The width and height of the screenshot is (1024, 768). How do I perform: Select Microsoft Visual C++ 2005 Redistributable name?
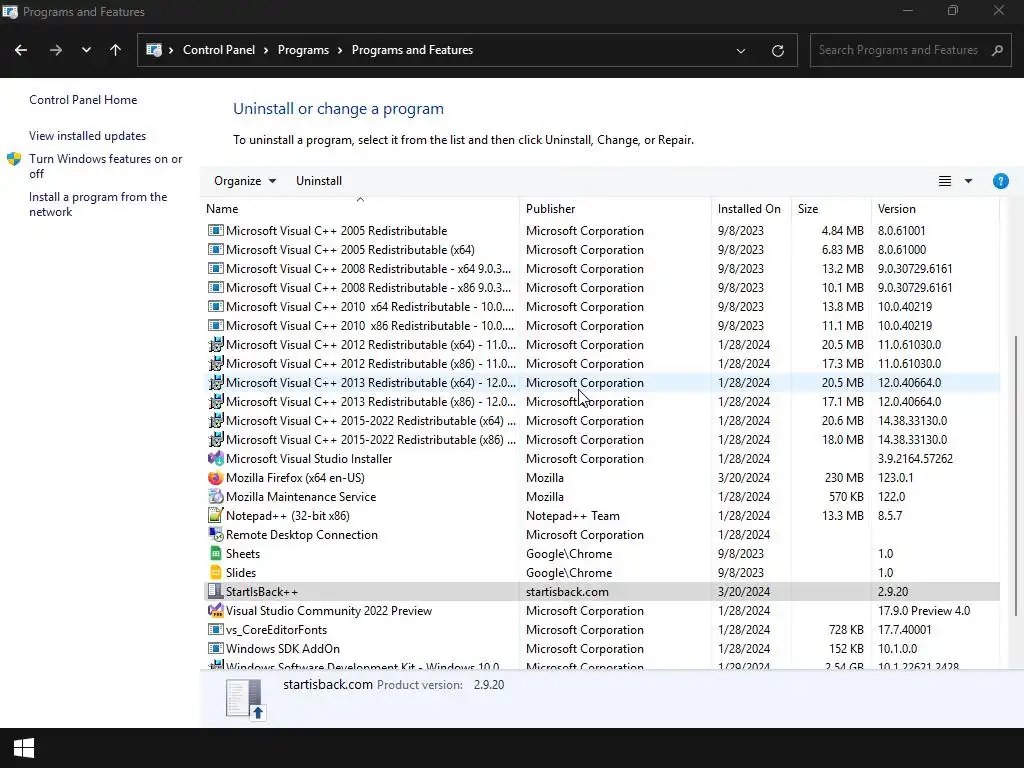coord(336,231)
